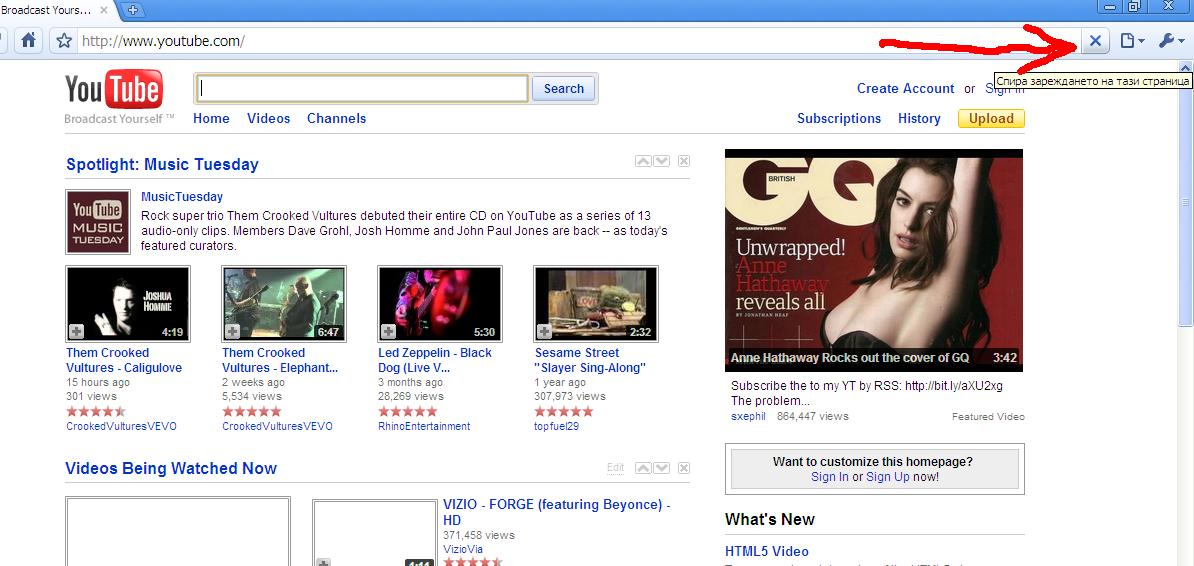The width and height of the screenshot is (1194, 566).
Task: Close the Spotlight: Music Tuesday module
Action: click(x=684, y=161)
